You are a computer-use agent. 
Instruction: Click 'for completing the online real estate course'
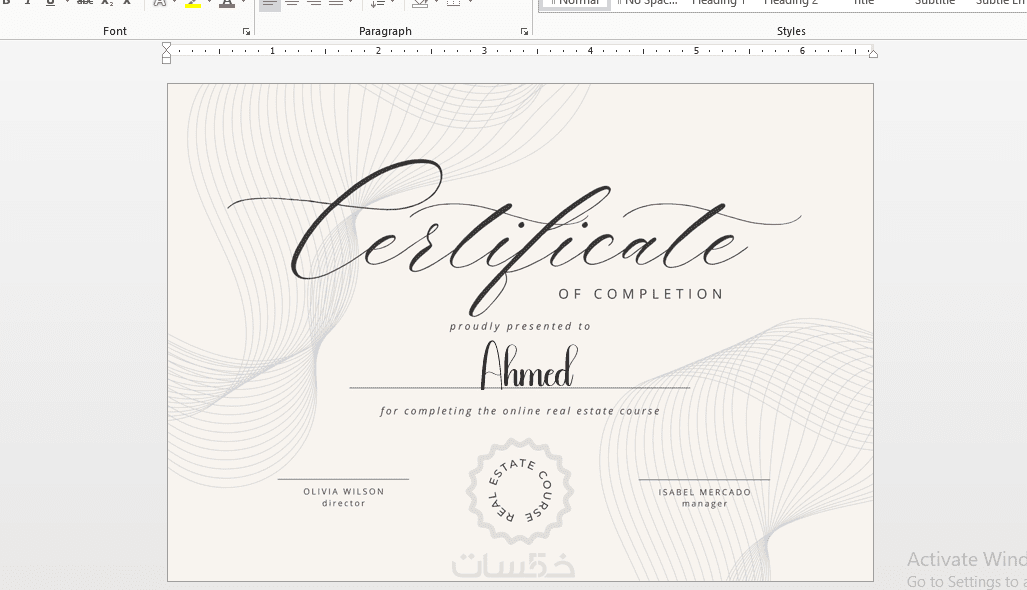pyautogui.click(x=520, y=411)
